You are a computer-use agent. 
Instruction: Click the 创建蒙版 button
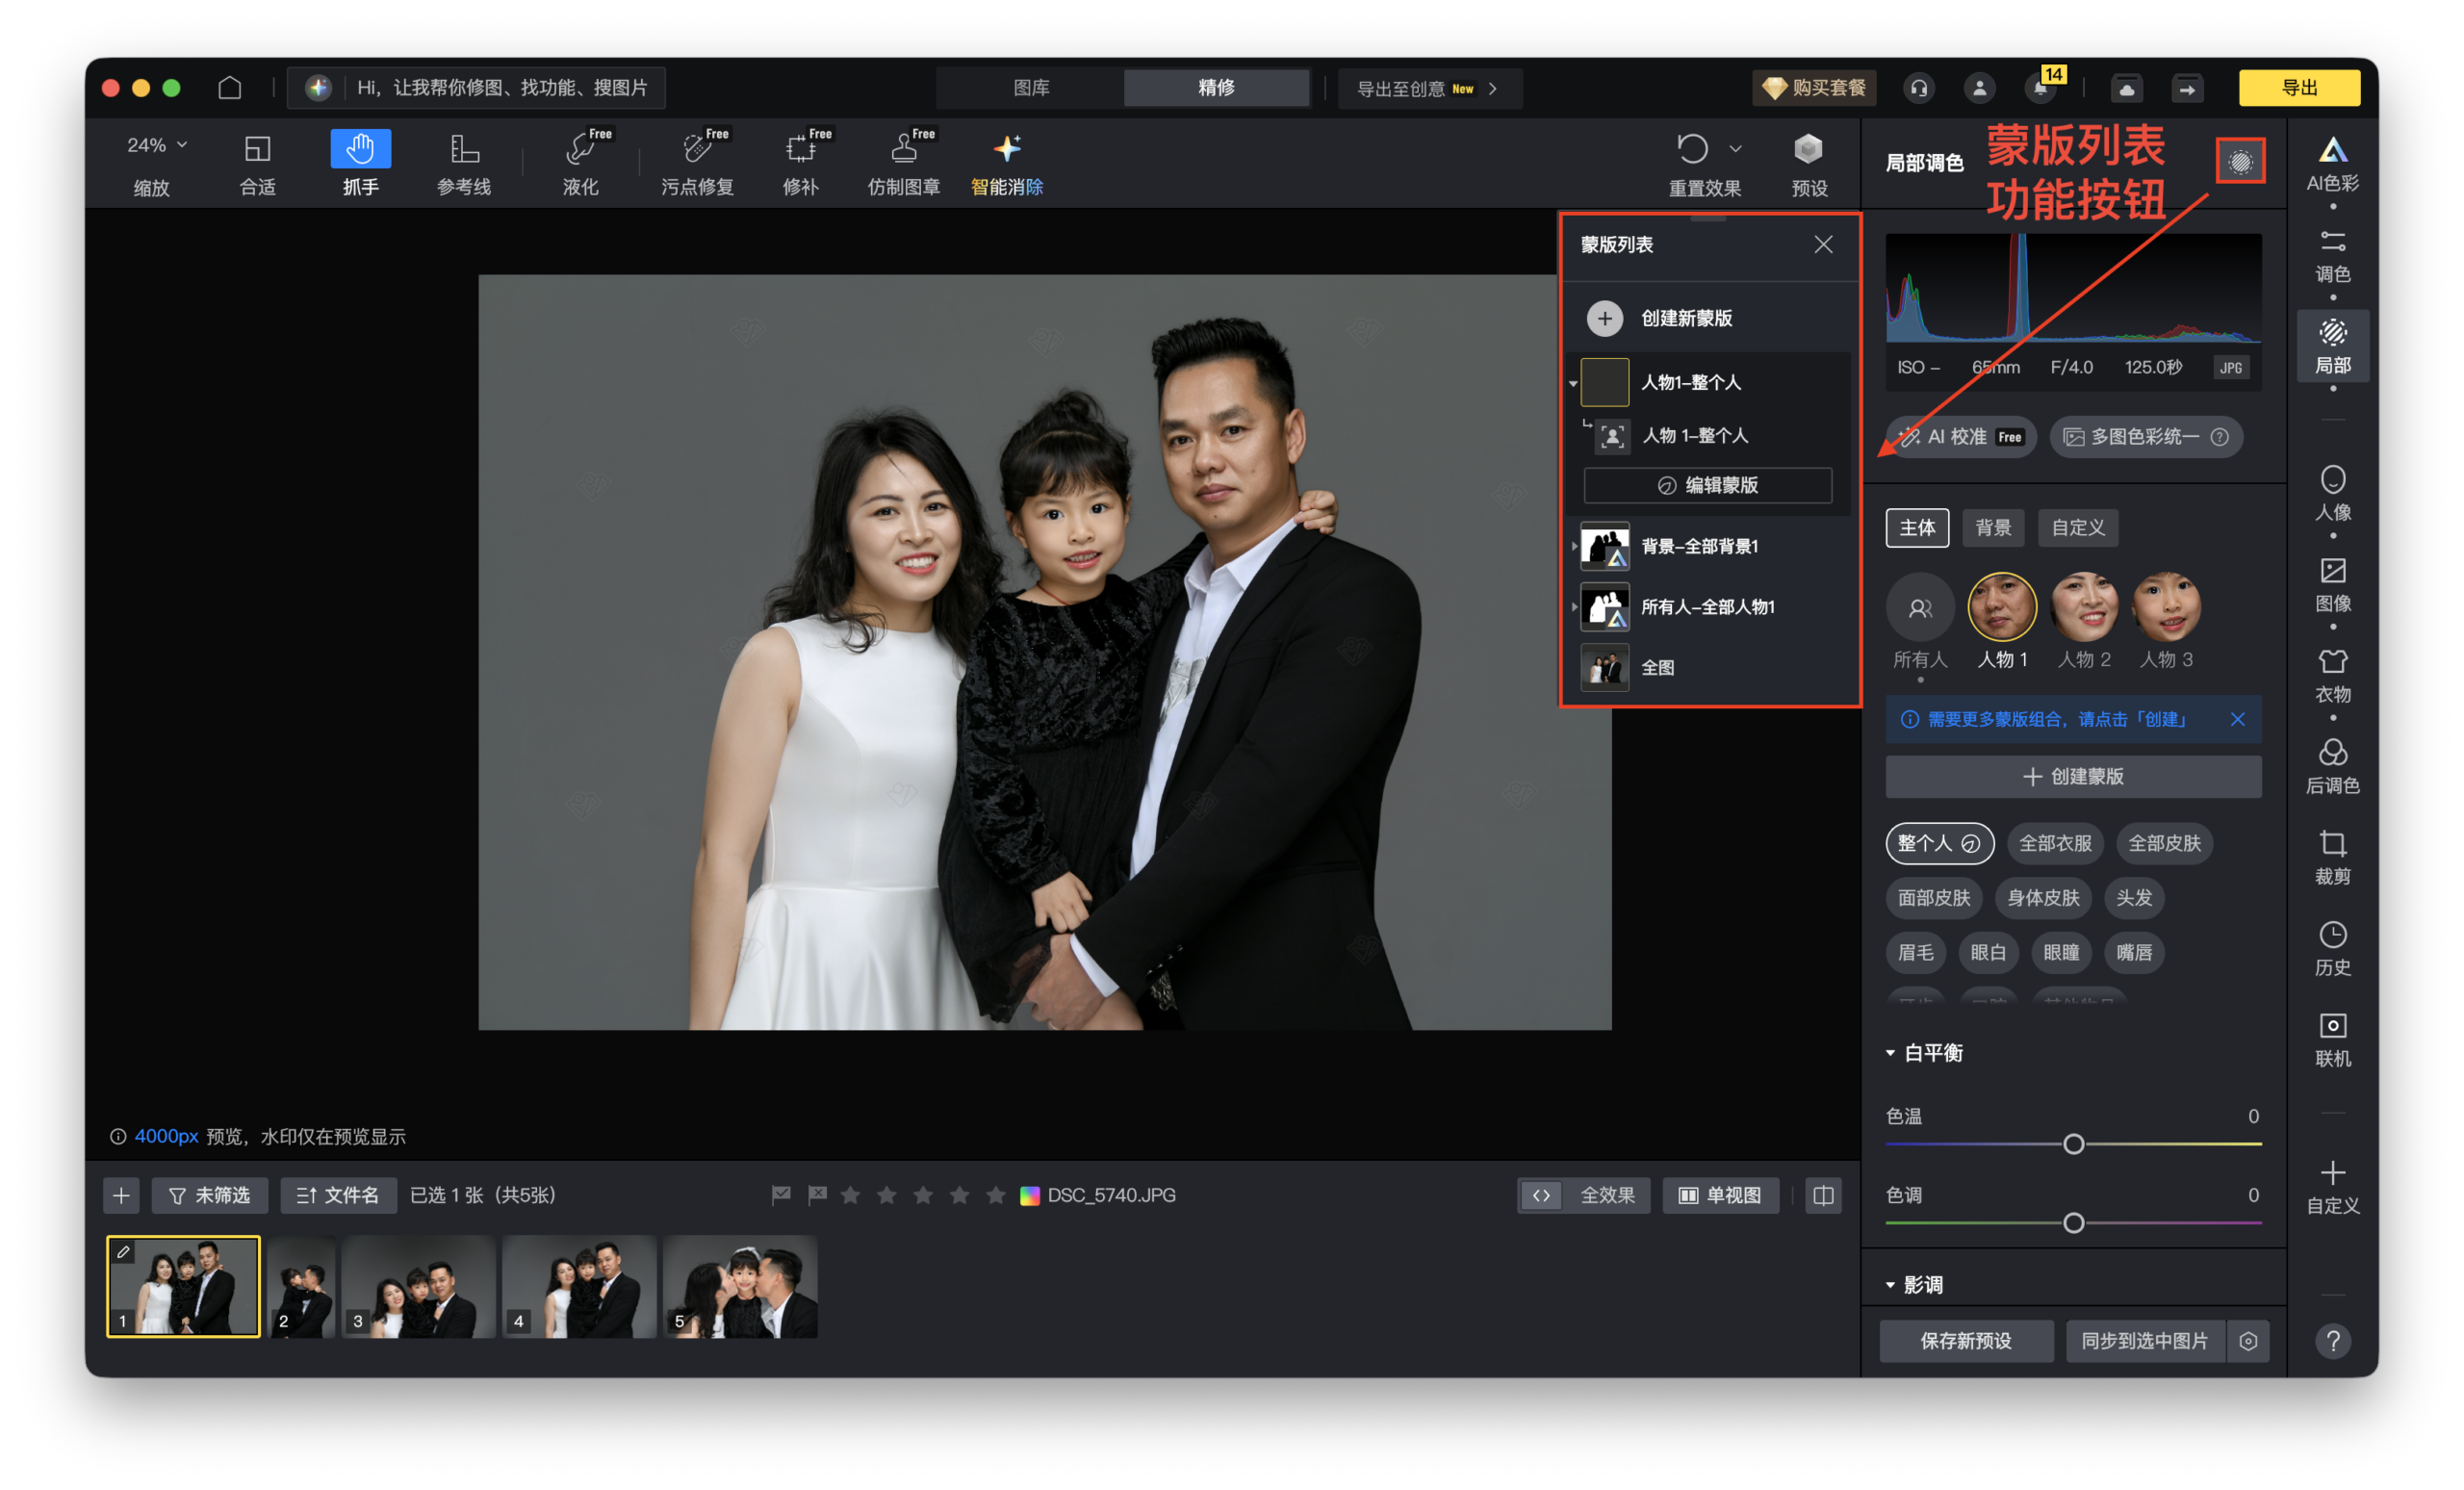(x=2072, y=777)
